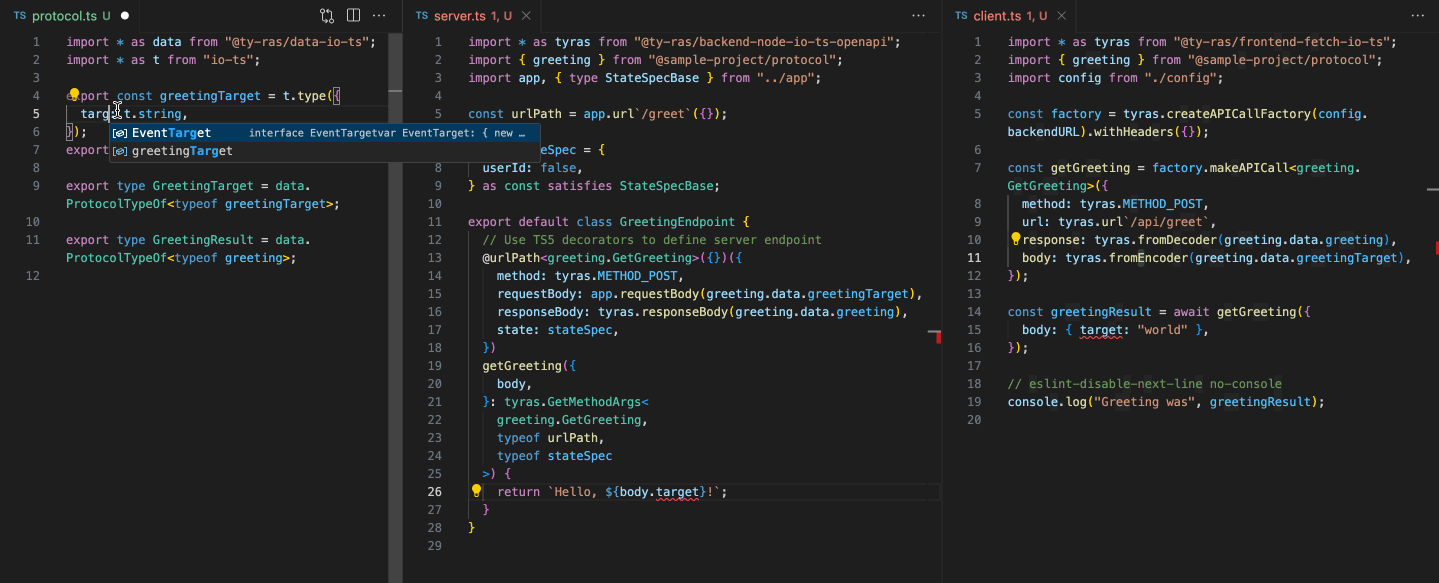Screen dimensions: 1439x583
Task: Click the 'Use TS5 decorators' comment in server.ts
Action: (x=651, y=240)
